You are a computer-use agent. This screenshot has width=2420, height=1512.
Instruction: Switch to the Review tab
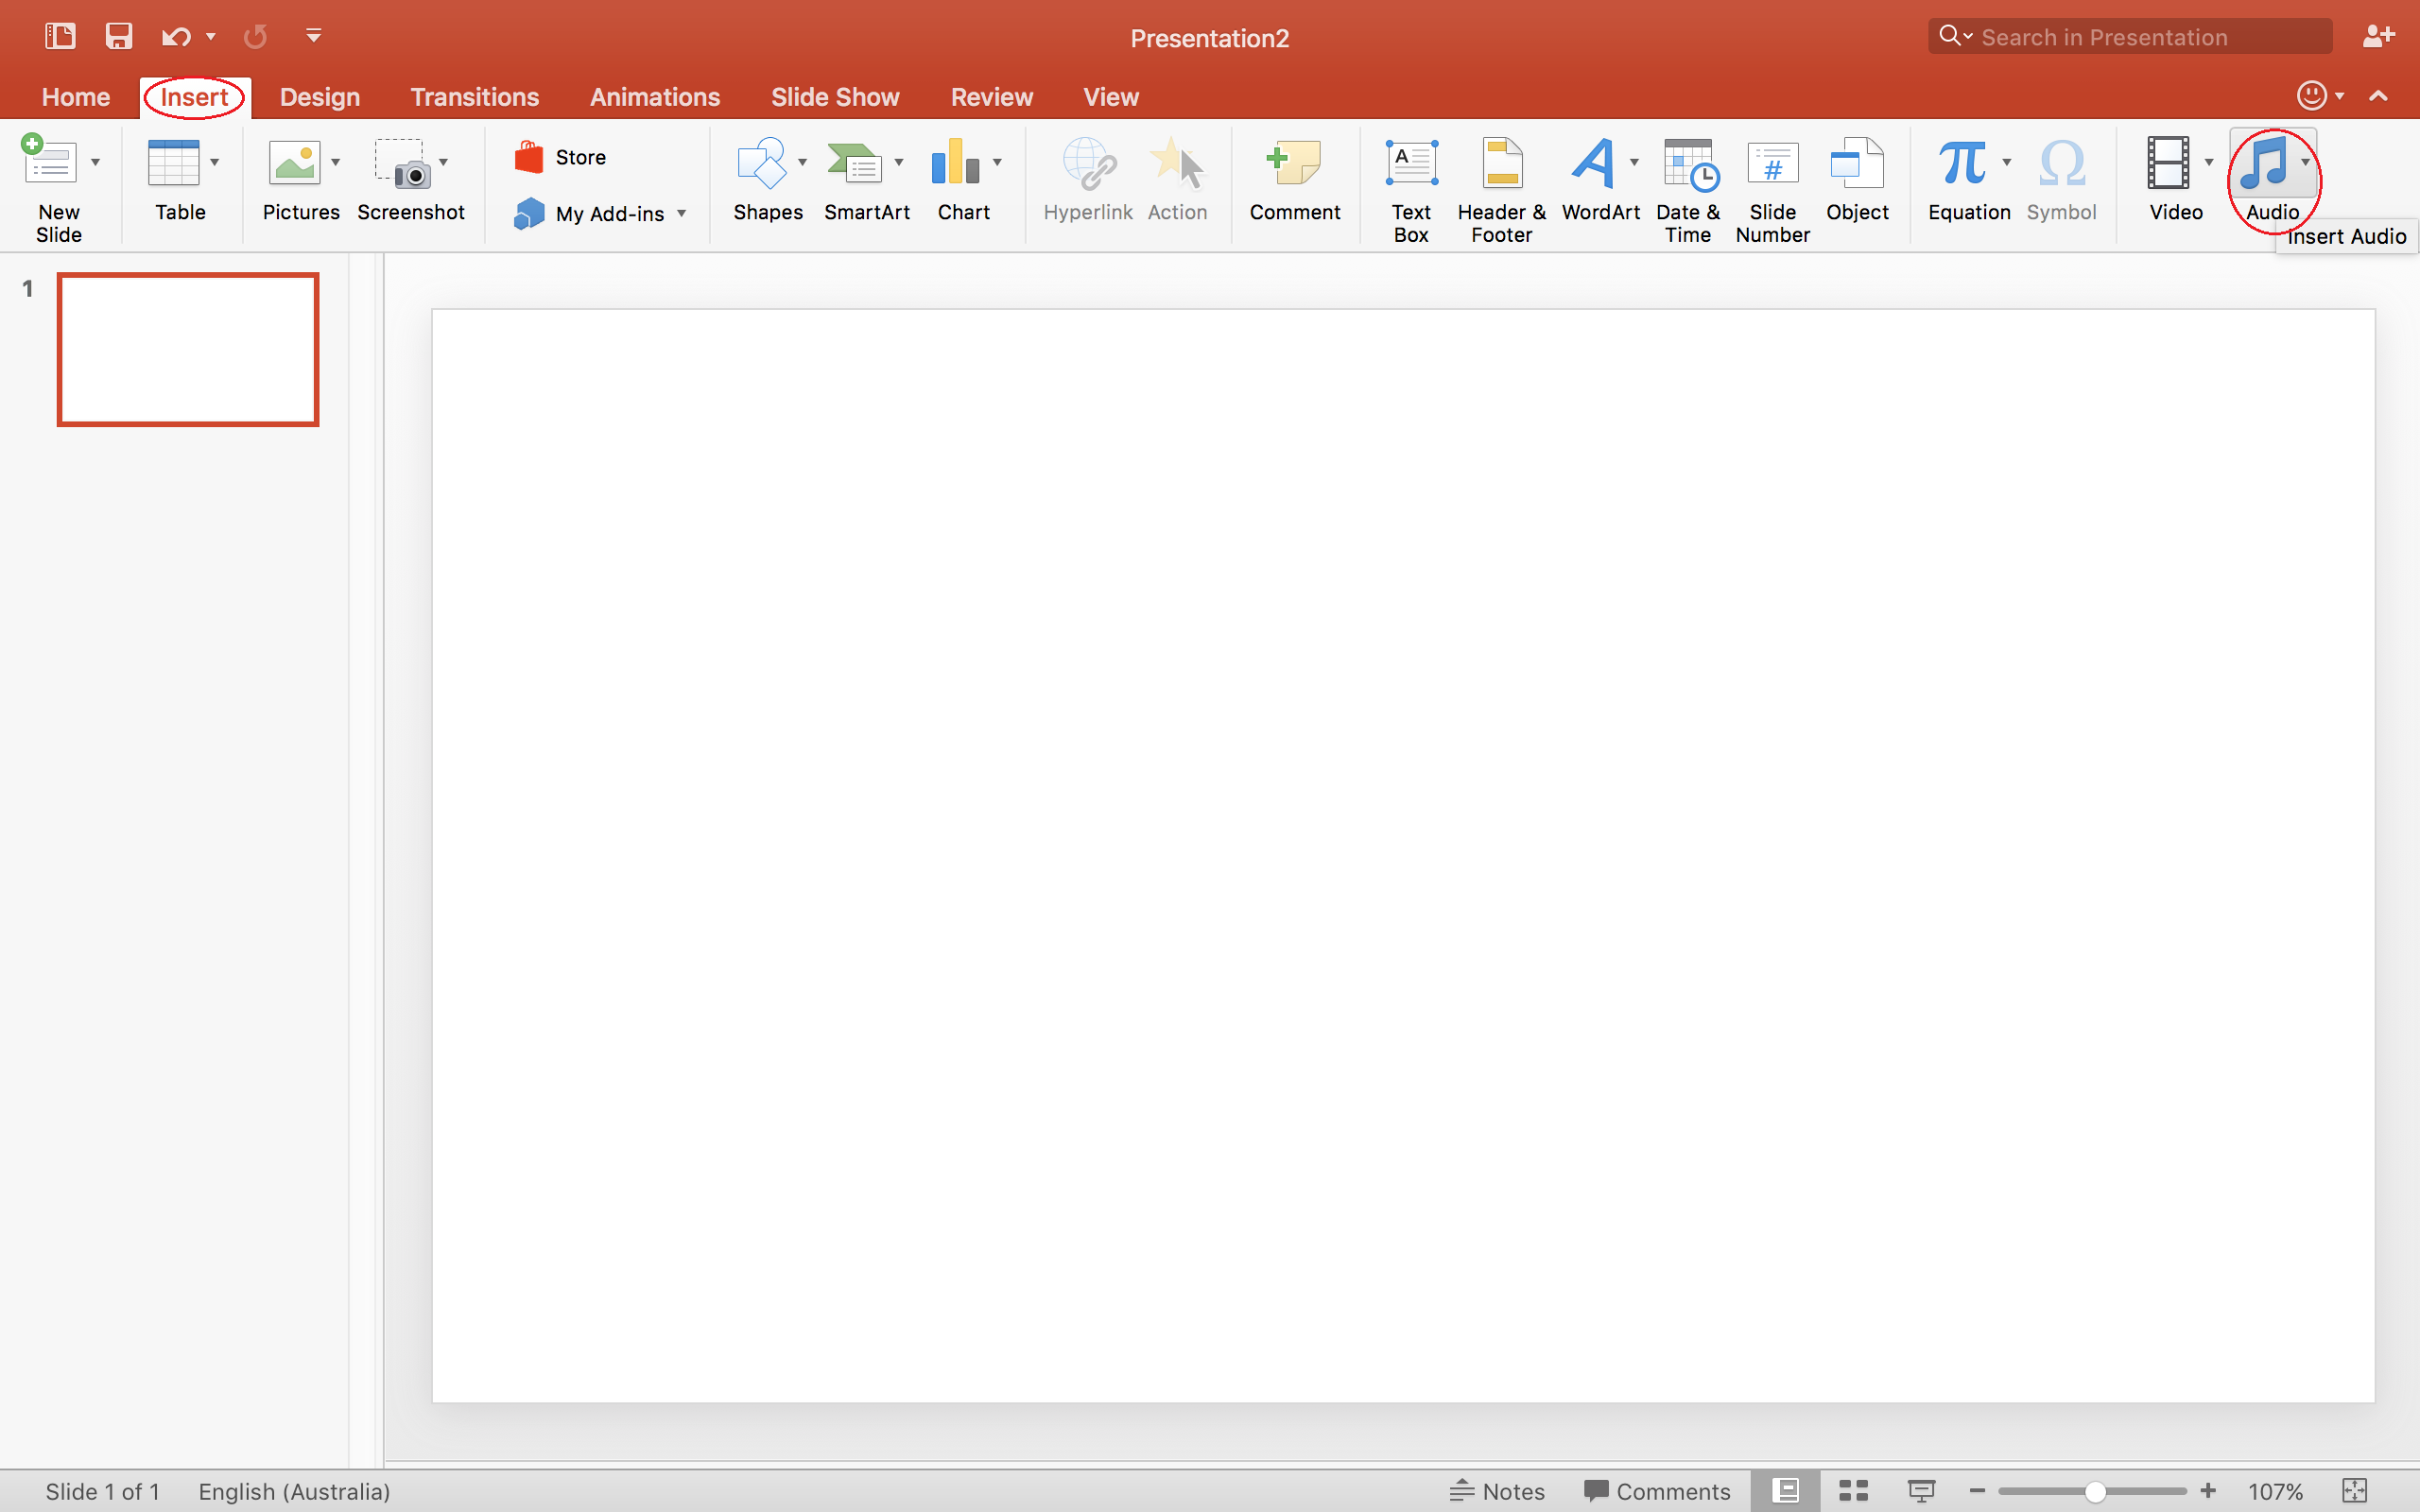point(991,97)
